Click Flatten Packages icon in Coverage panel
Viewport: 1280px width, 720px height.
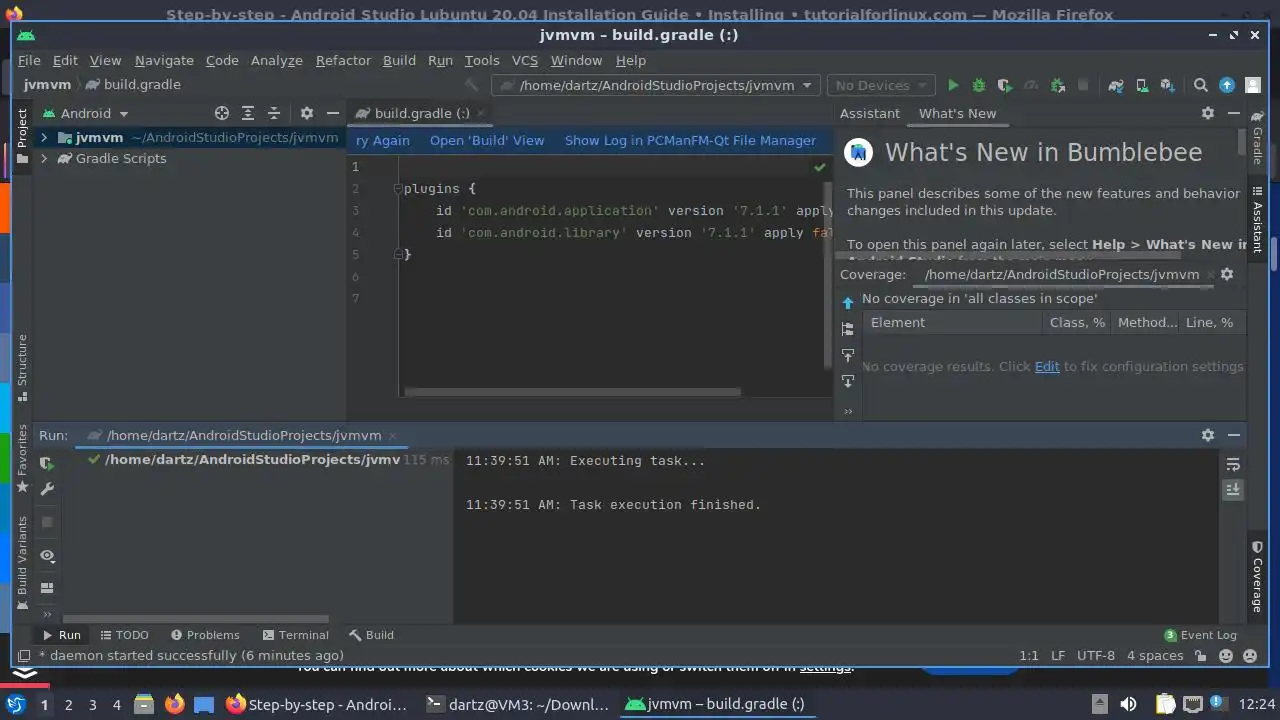coord(848,329)
